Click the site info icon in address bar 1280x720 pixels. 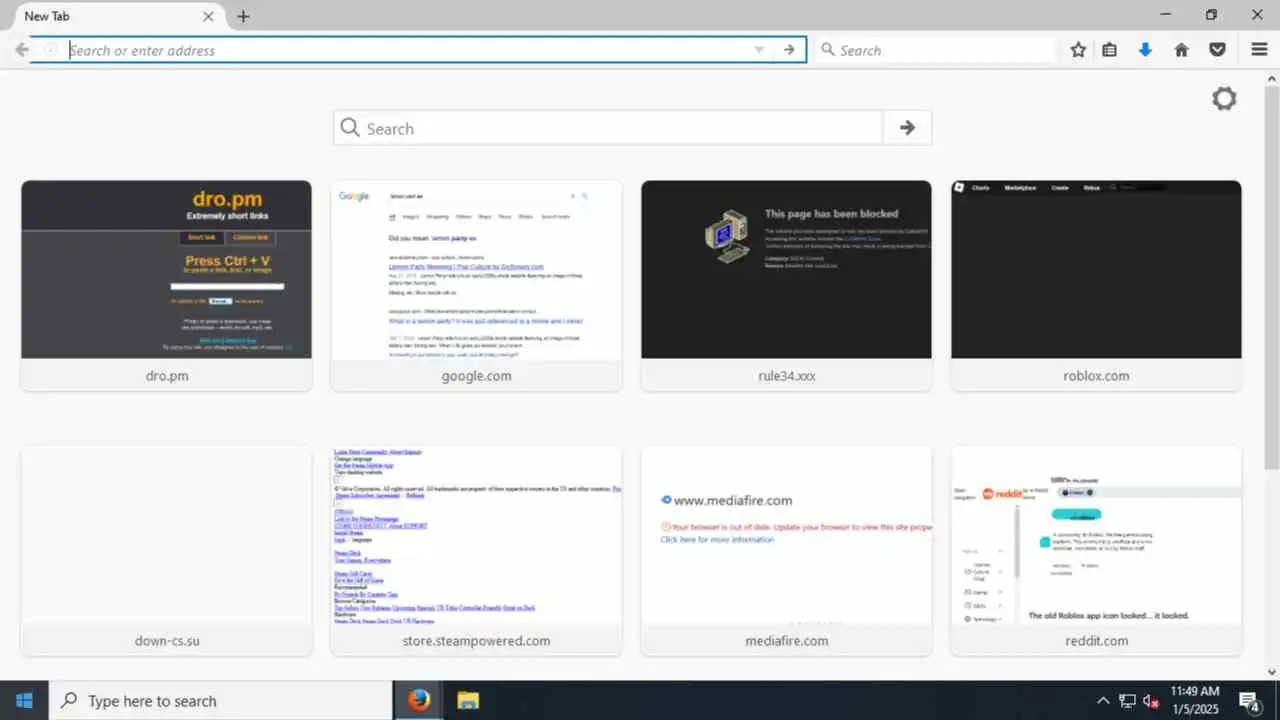coord(51,50)
